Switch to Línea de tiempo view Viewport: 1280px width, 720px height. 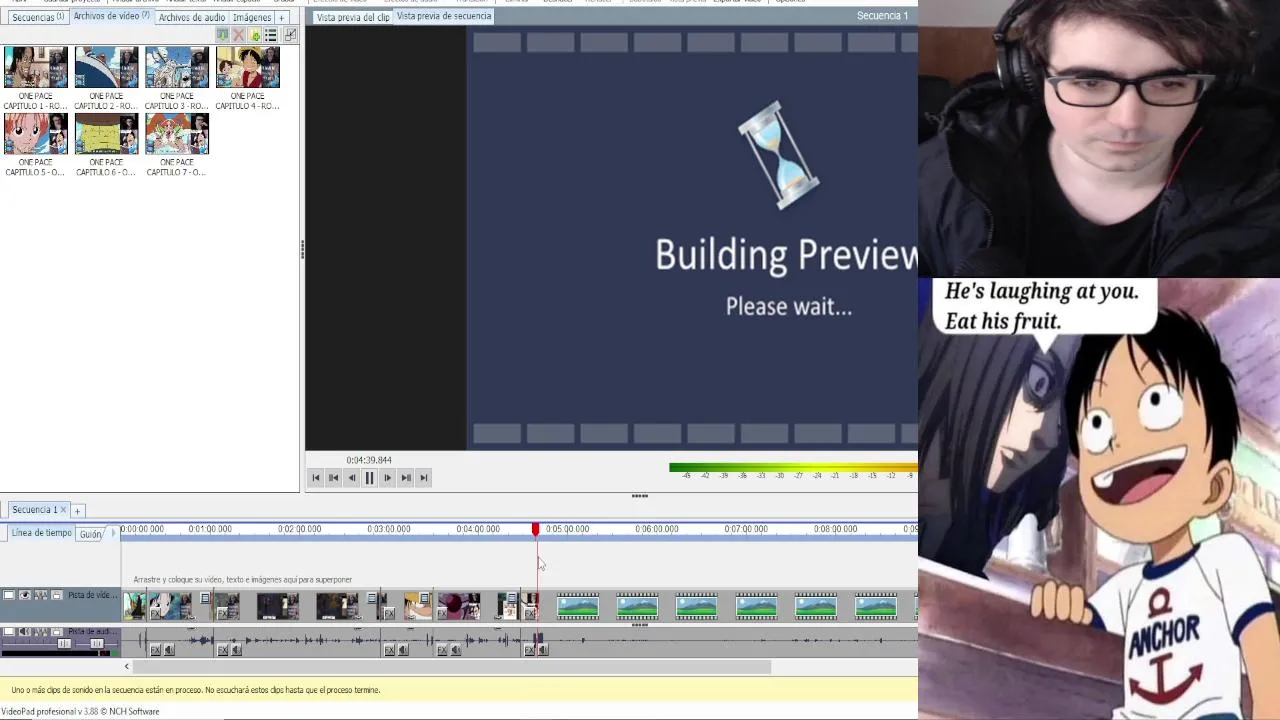pyautogui.click(x=42, y=533)
